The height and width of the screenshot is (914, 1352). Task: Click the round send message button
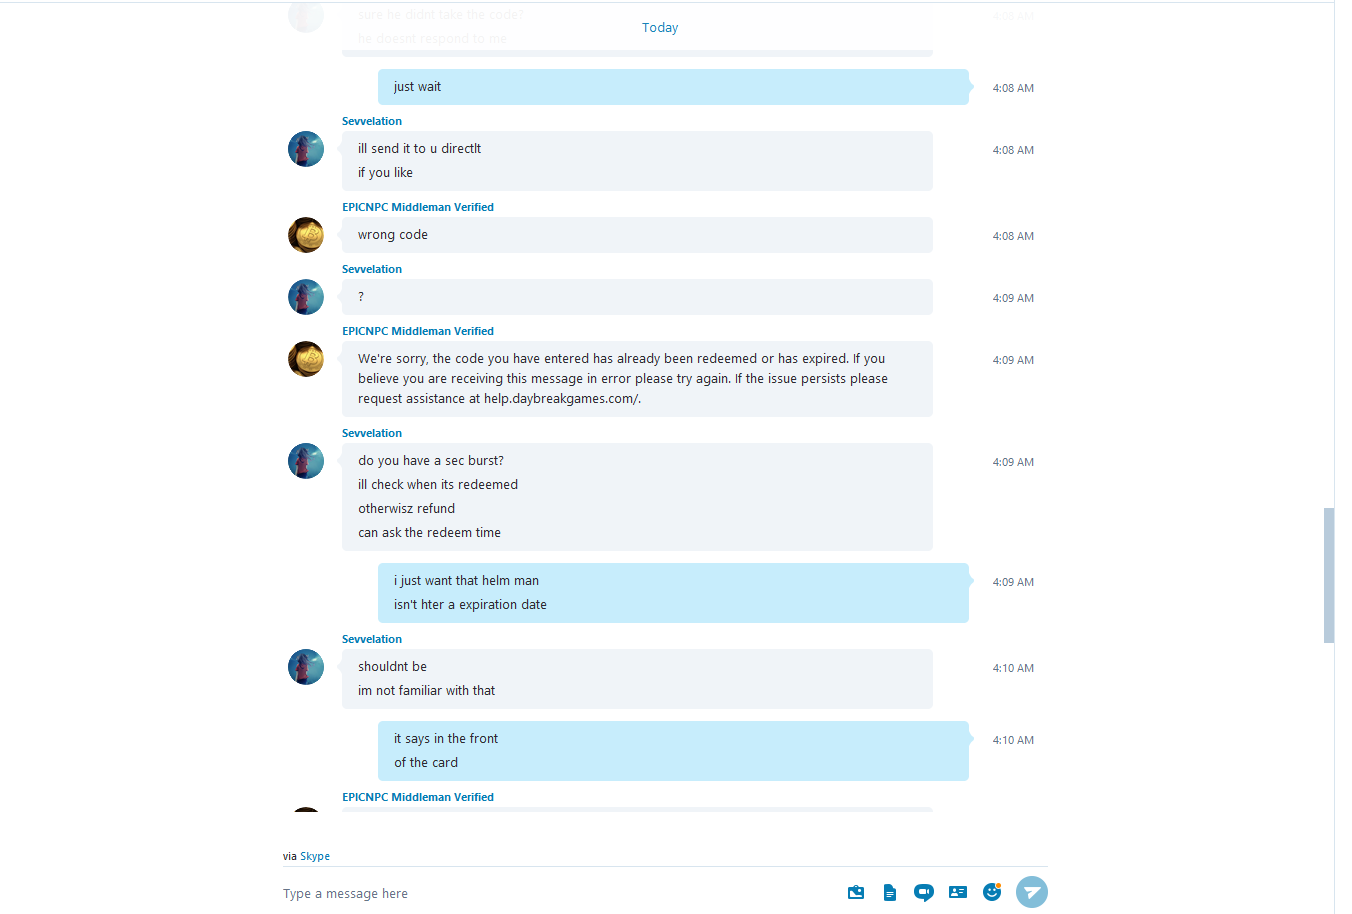(1032, 892)
